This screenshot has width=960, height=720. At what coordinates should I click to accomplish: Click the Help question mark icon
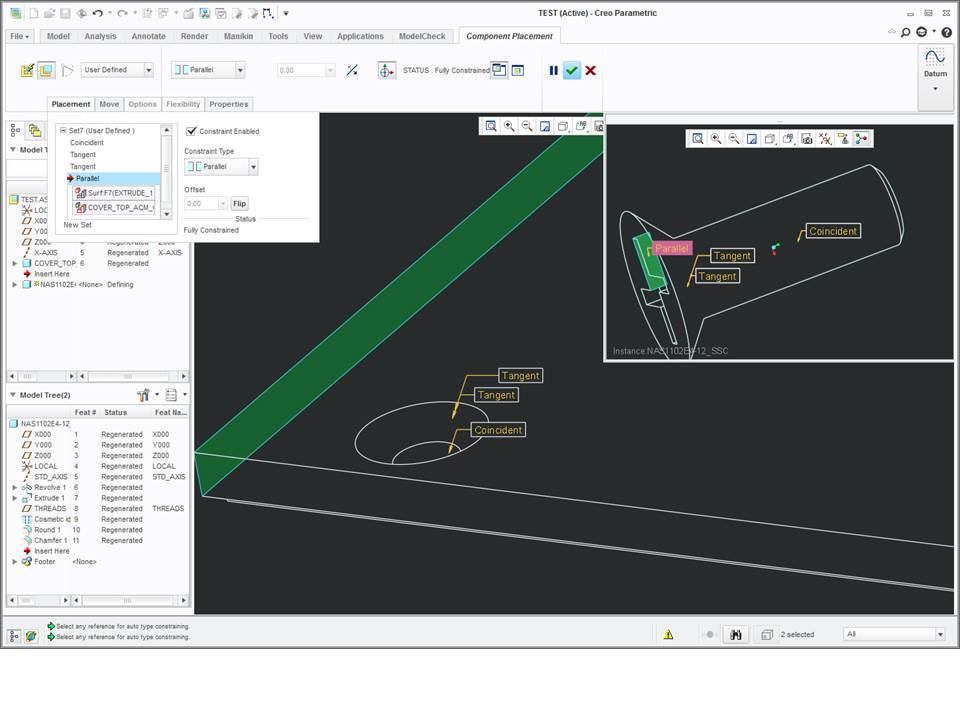(947, 32)
